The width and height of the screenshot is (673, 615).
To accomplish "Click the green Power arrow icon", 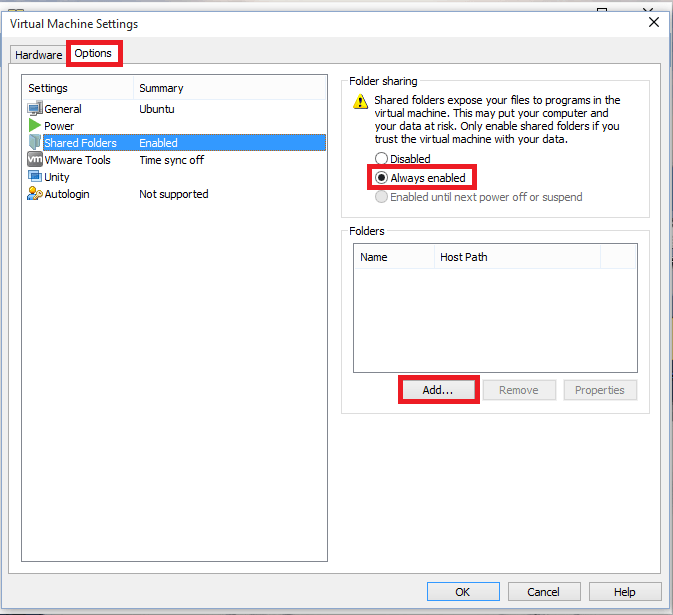I will coord(35,126).
